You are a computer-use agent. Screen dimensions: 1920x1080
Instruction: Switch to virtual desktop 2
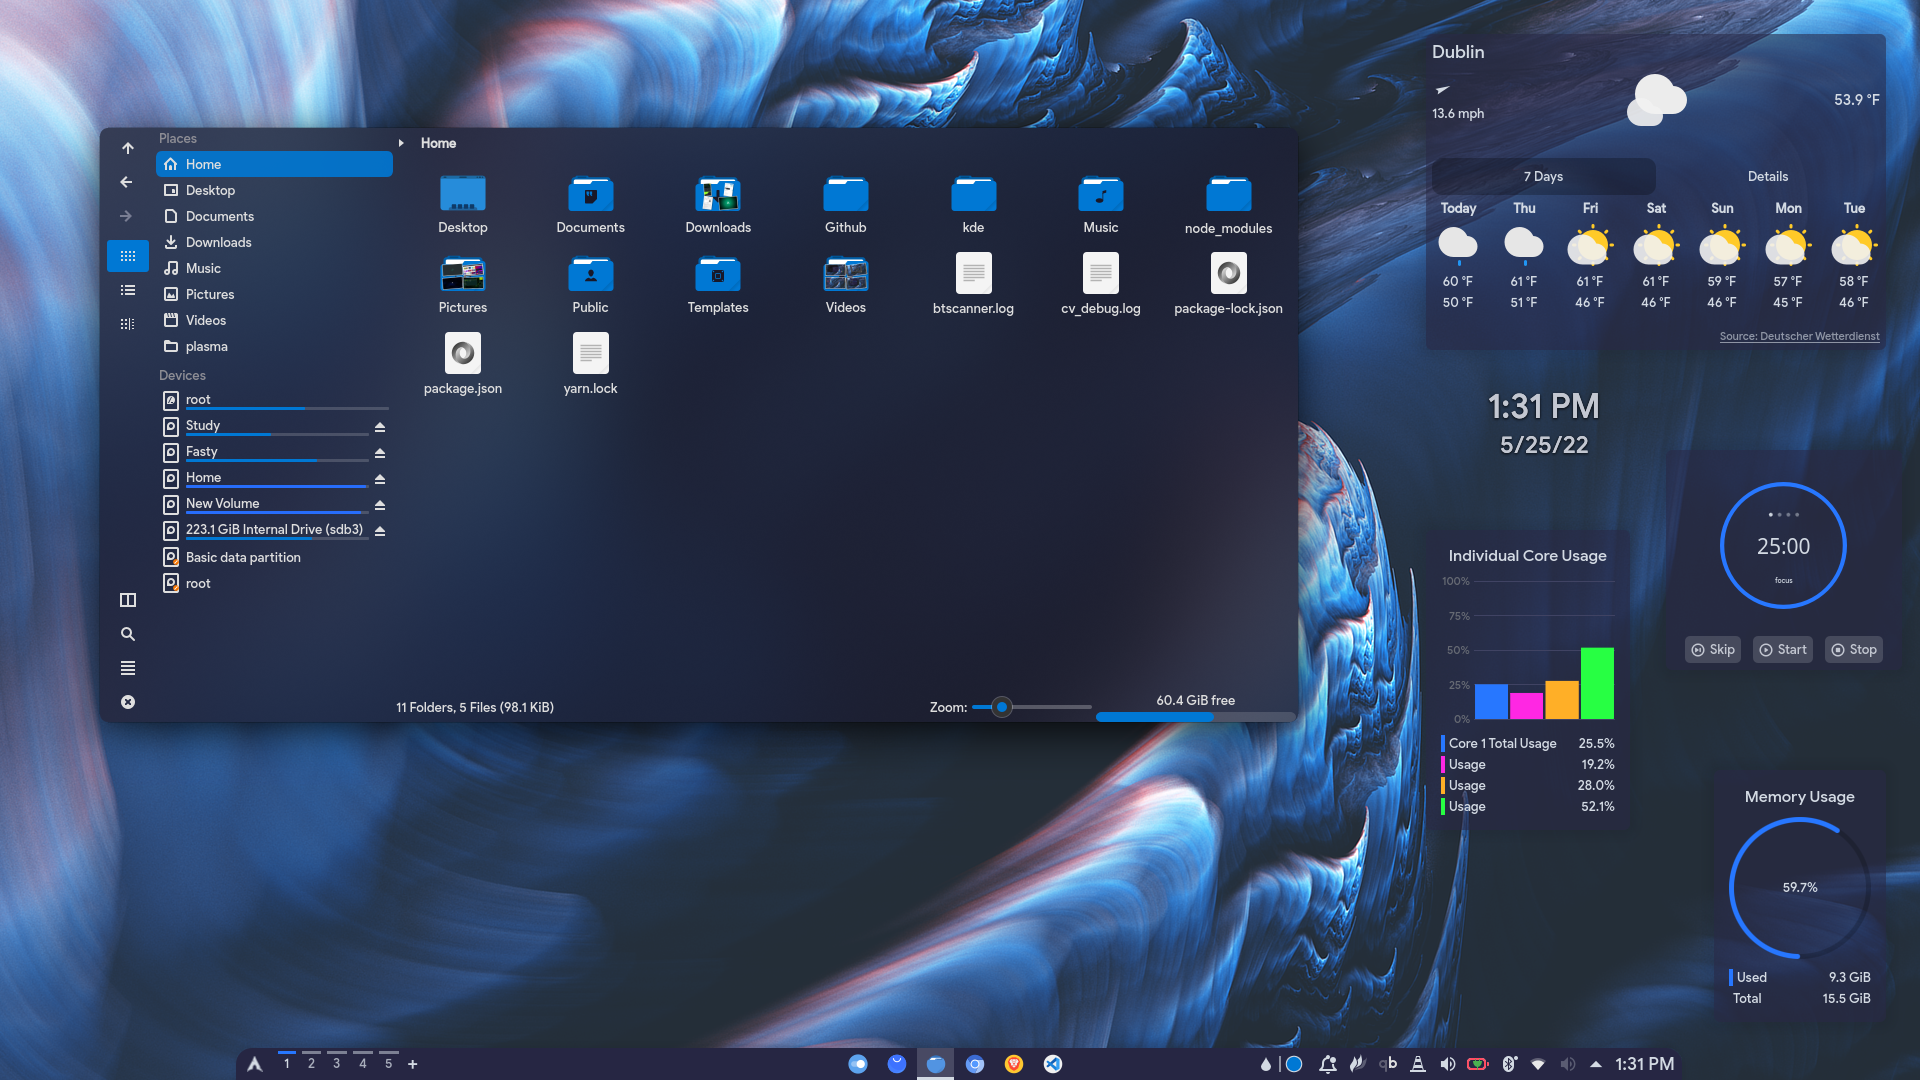click(x=311, y=1063)
